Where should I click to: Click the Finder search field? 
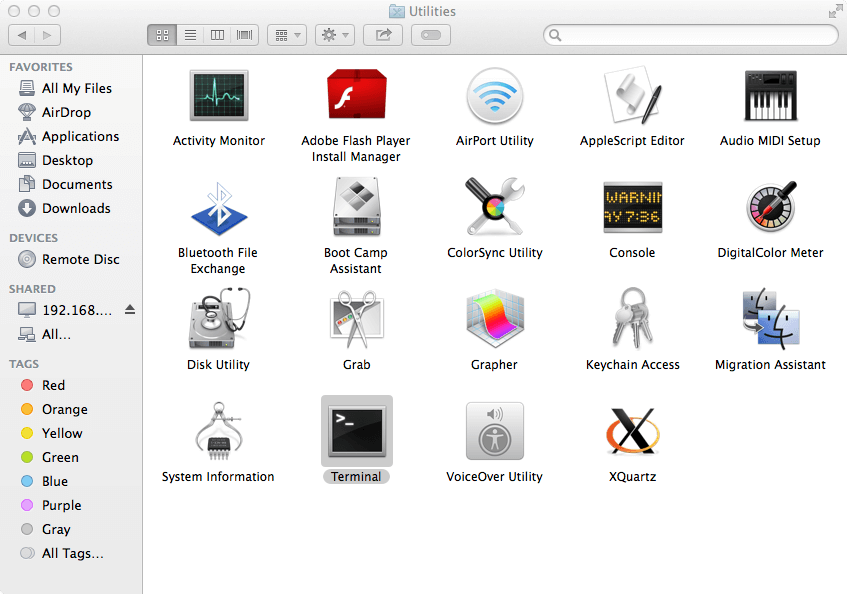(x=691, y=35)
